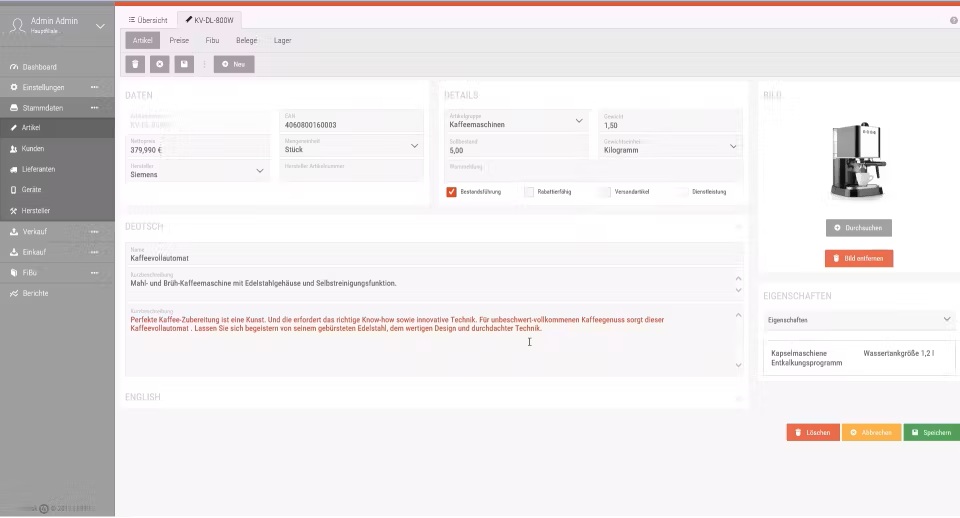
Task: Click the EAN input field
Action: point(351,121)
